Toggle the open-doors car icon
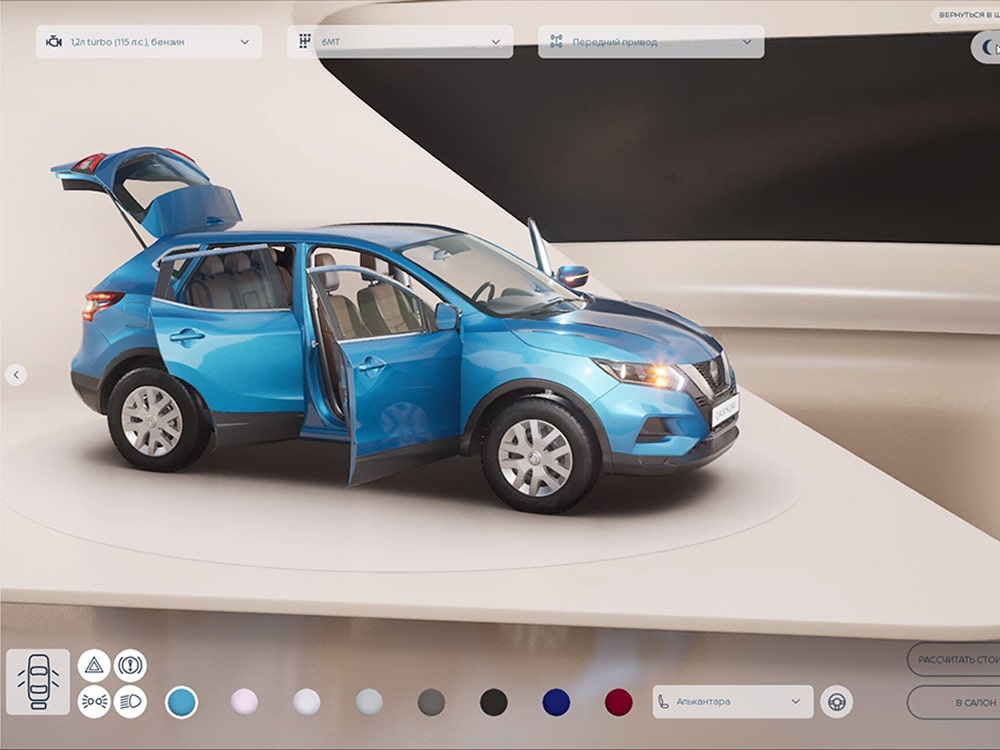The height and width of the screenshot is (750, 1000). tap(38, 682)
